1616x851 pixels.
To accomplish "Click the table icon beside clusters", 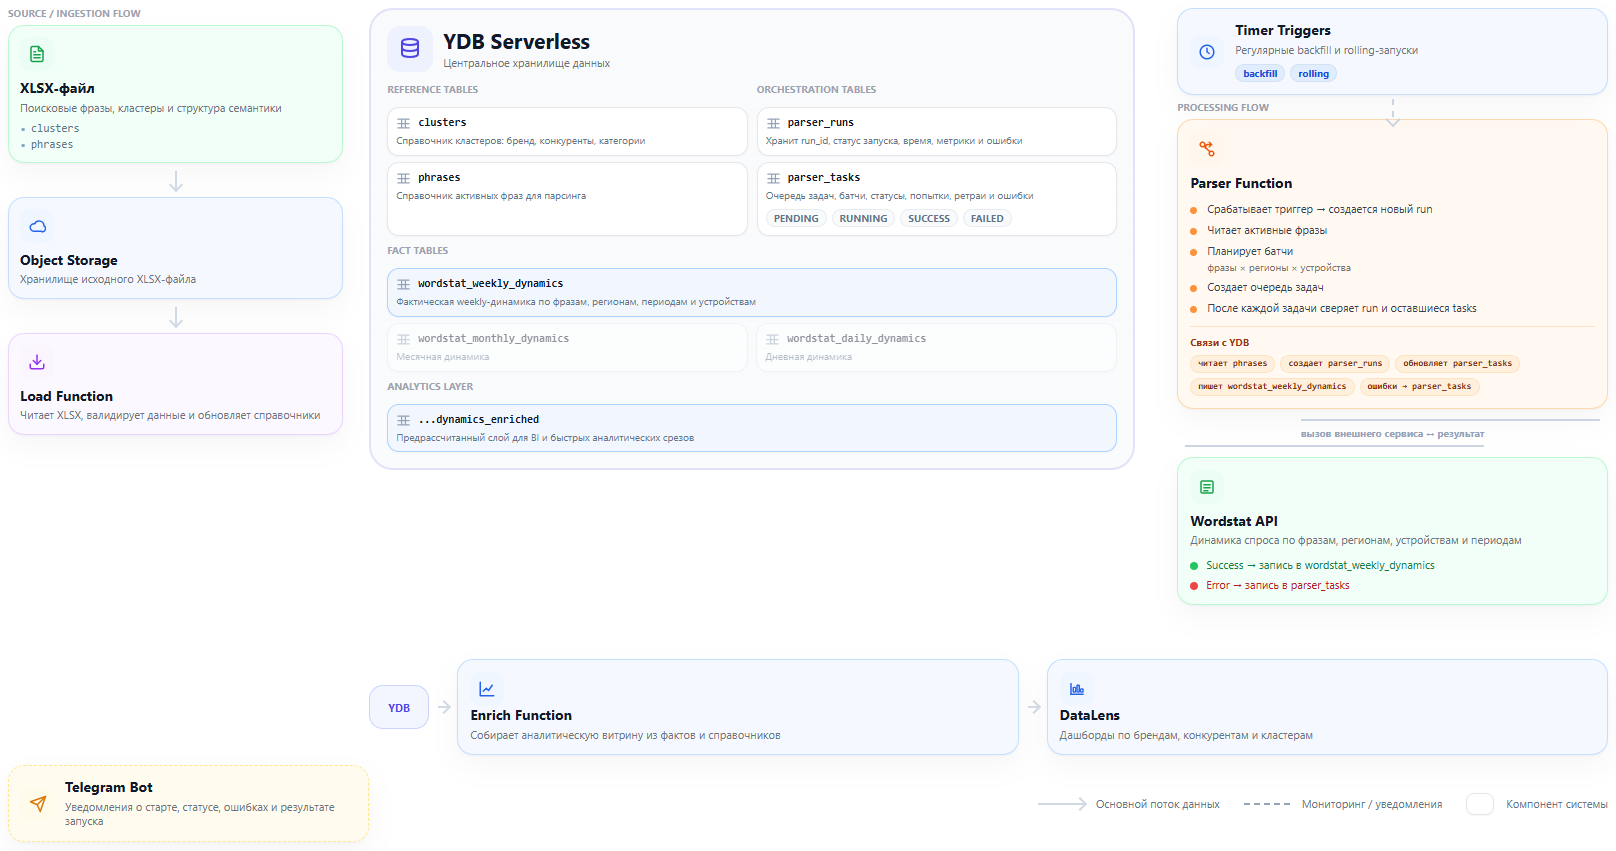I will pos(404,123).
